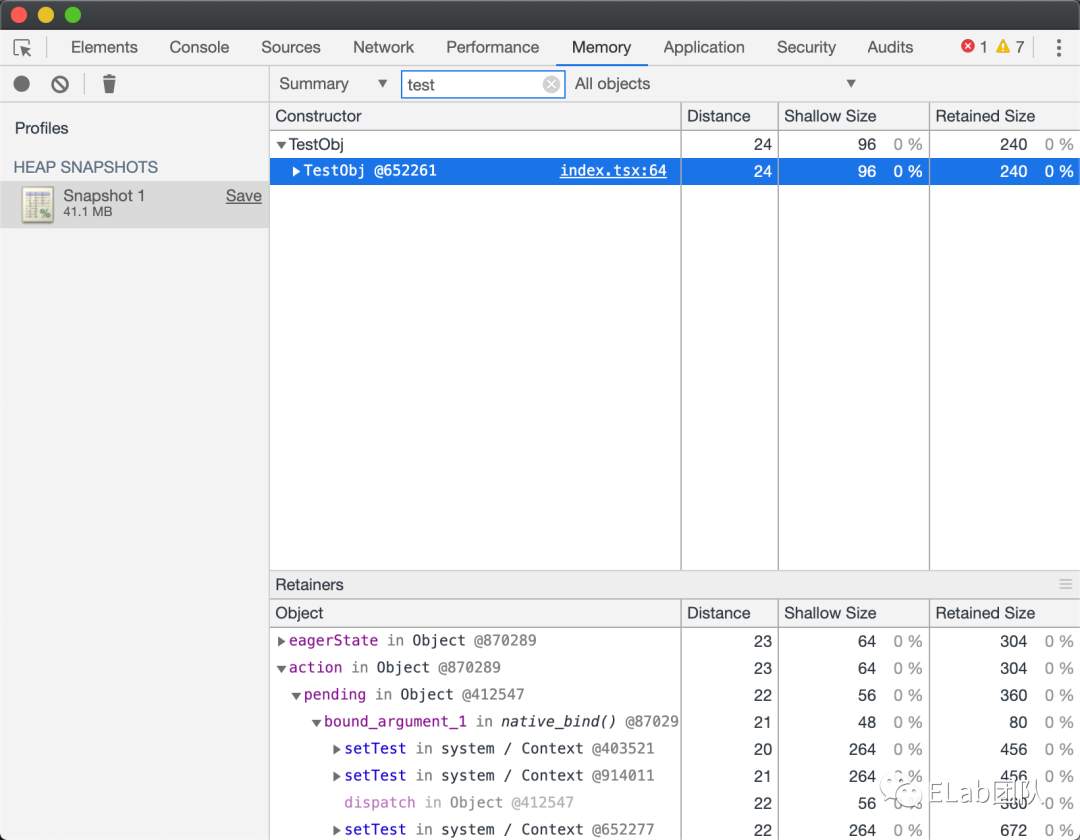
Task: Clear all profiles icon
Action: pos(60,84)
